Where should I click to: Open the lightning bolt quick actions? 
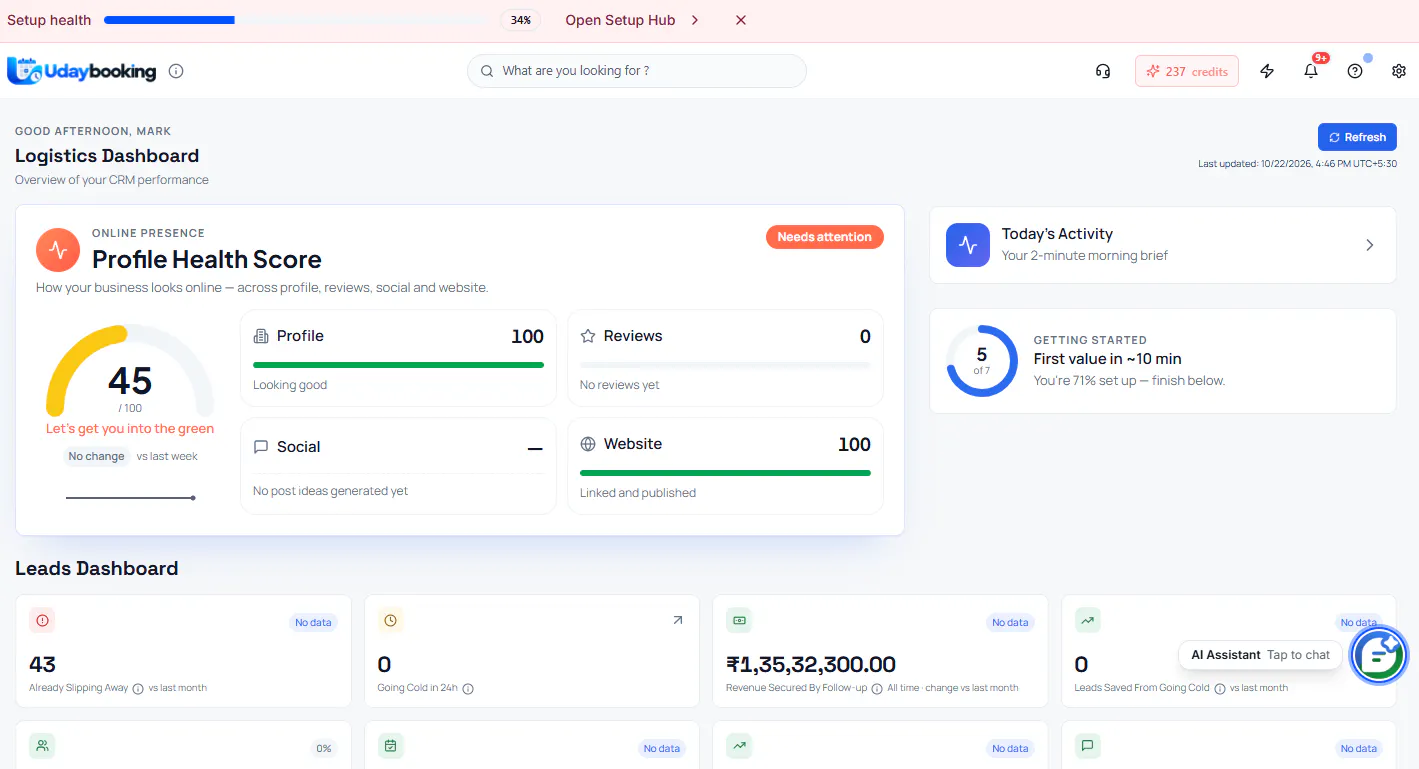pyautogui.click(x=1267, y=71)
